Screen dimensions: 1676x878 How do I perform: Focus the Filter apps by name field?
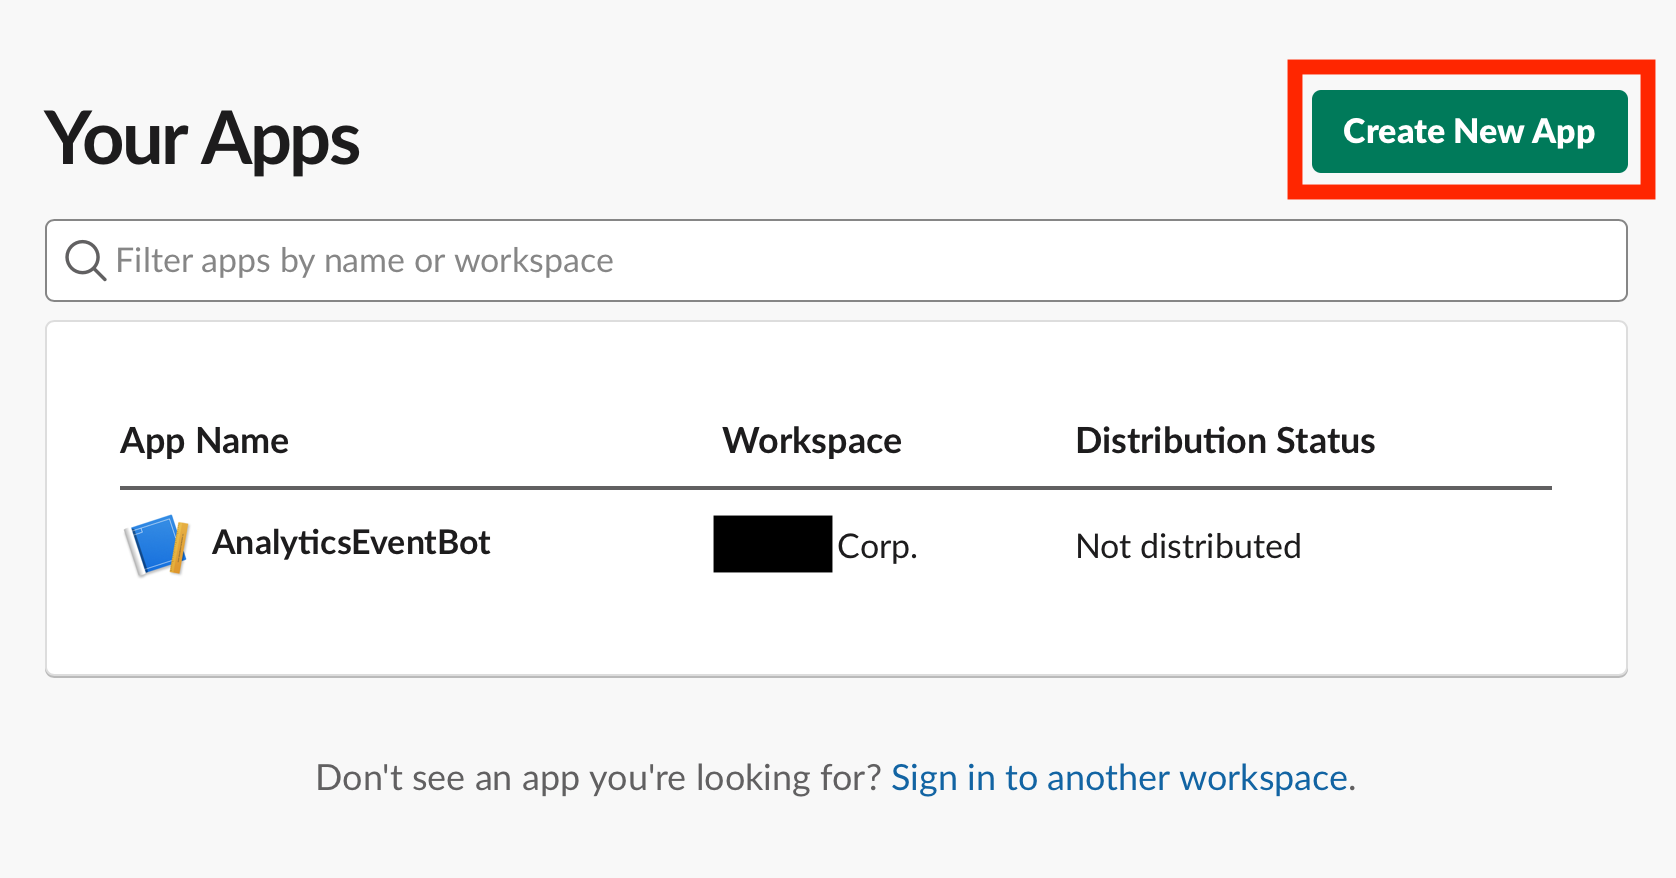[836, 260]
